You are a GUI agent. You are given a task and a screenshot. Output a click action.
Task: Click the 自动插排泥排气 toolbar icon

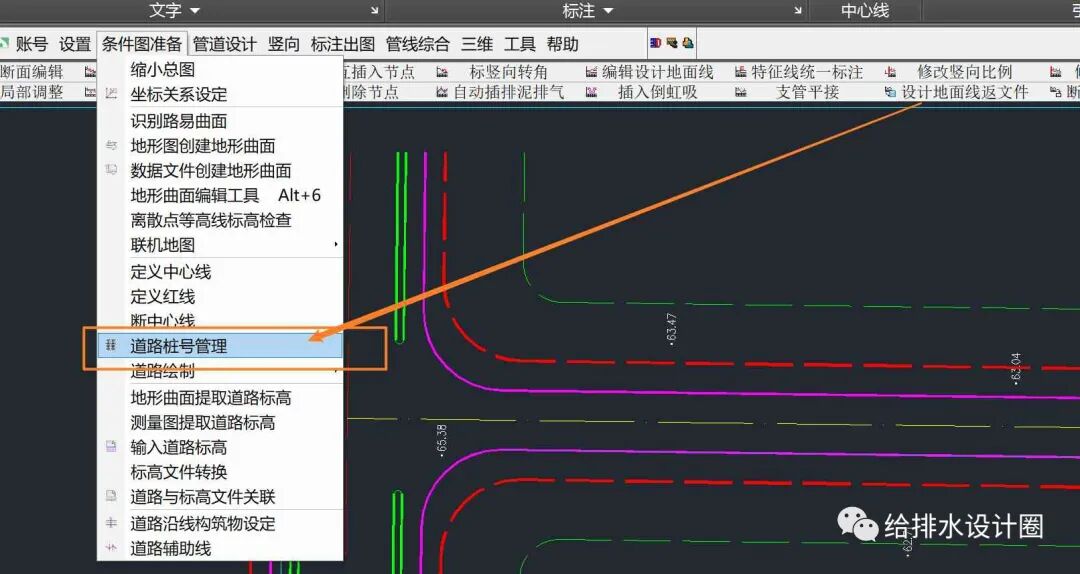[442, 92]
